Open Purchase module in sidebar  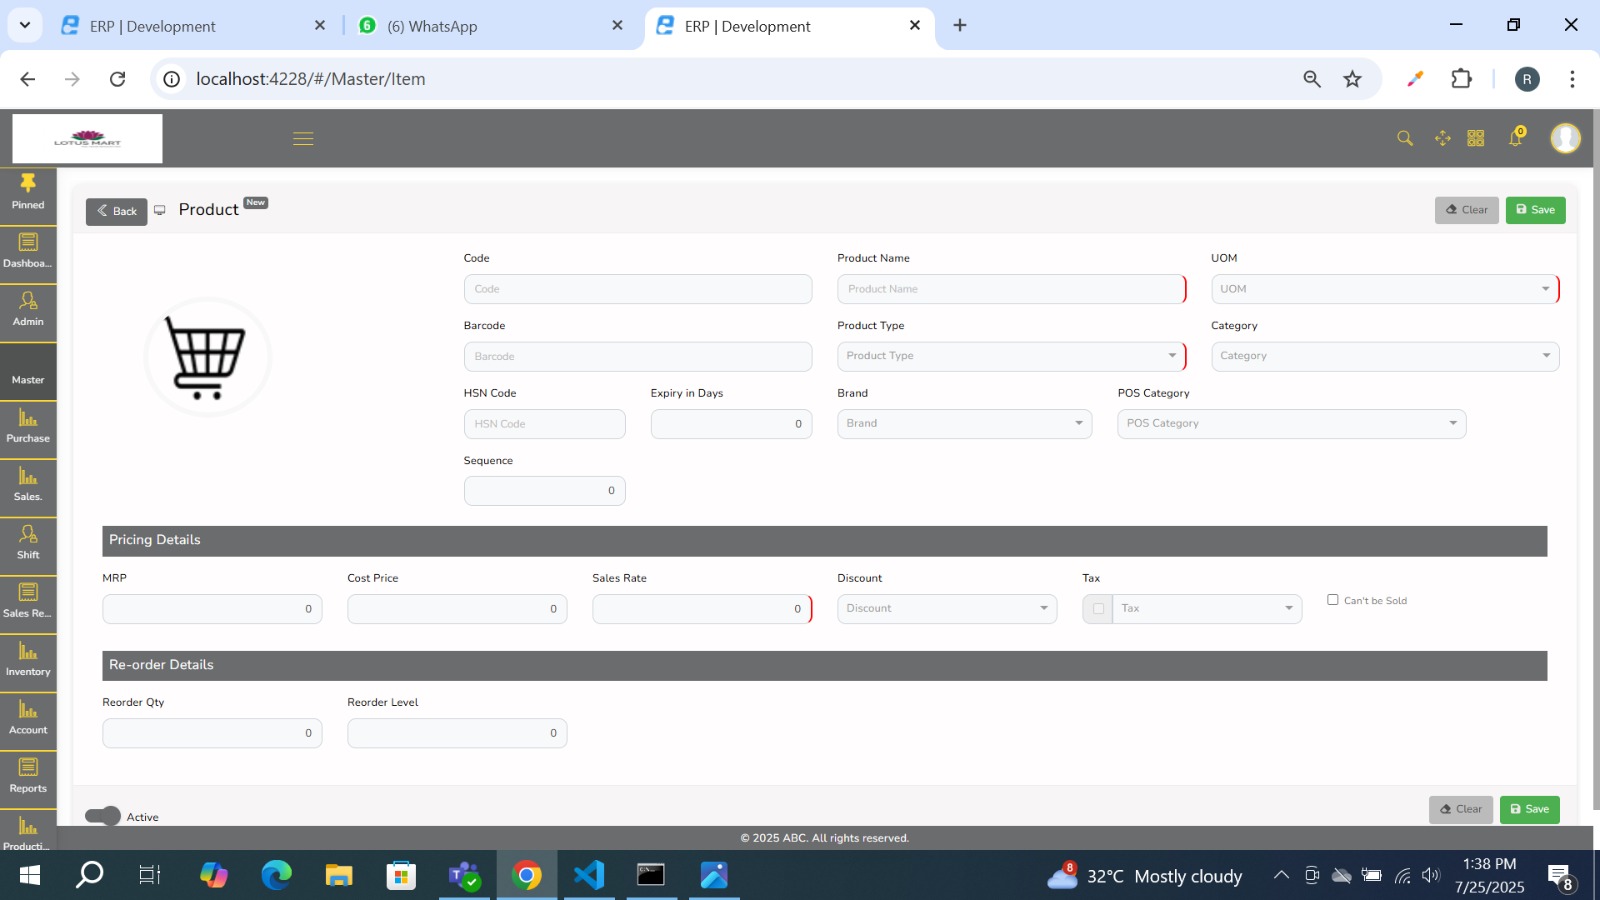click(28, 427)
